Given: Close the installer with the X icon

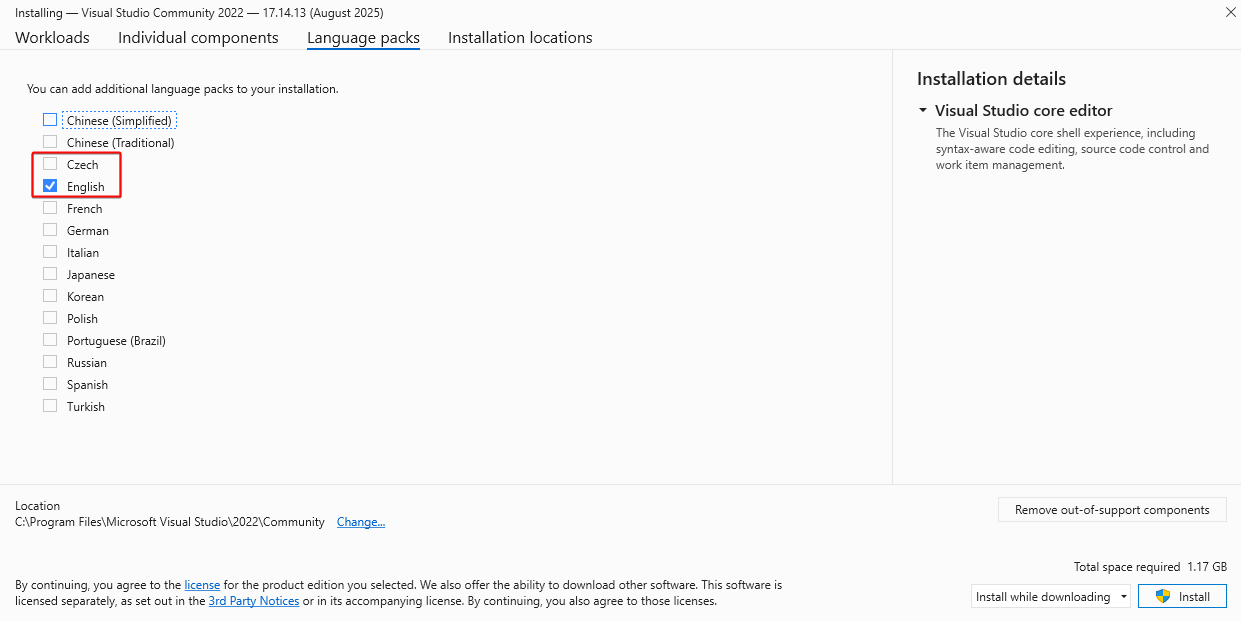Looking at the screenshot, I should [x=1229, y=12].
